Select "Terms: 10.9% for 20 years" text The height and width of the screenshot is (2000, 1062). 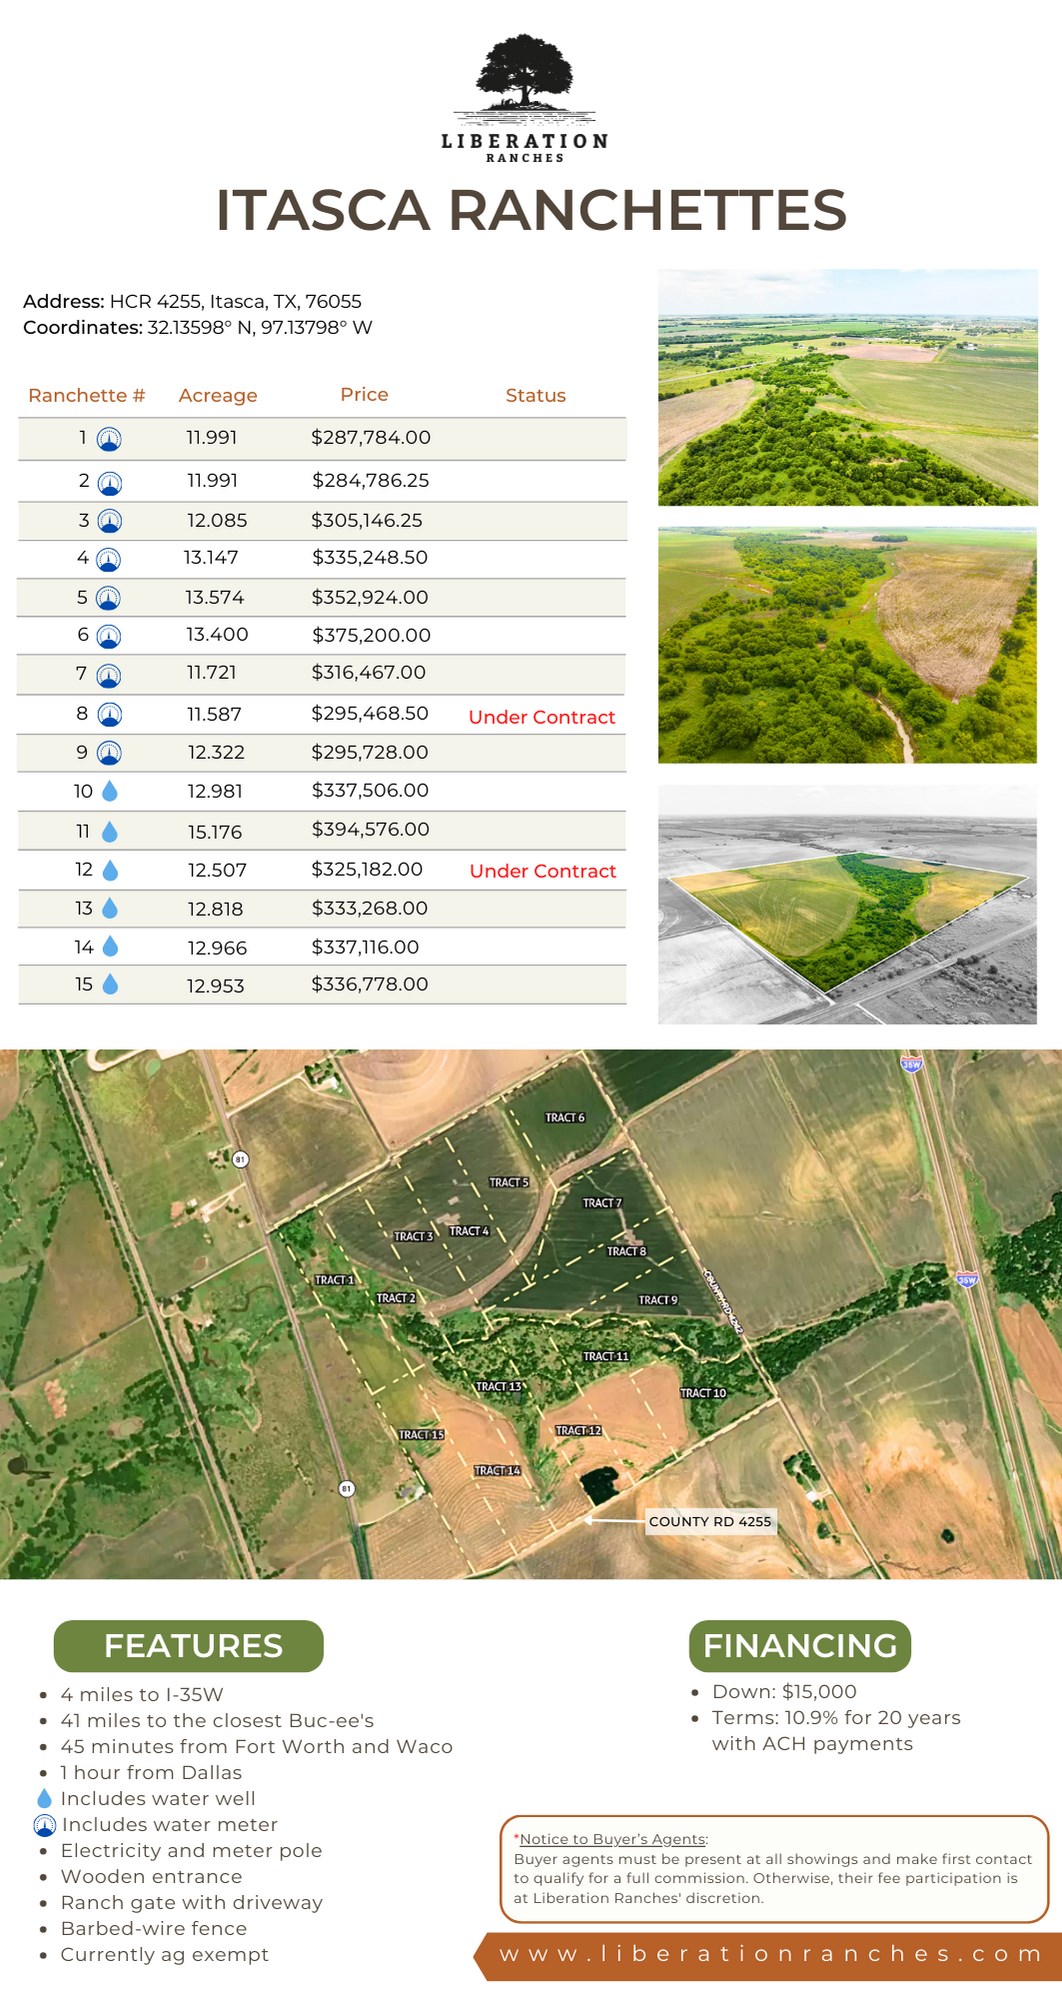pos(836,1717)
